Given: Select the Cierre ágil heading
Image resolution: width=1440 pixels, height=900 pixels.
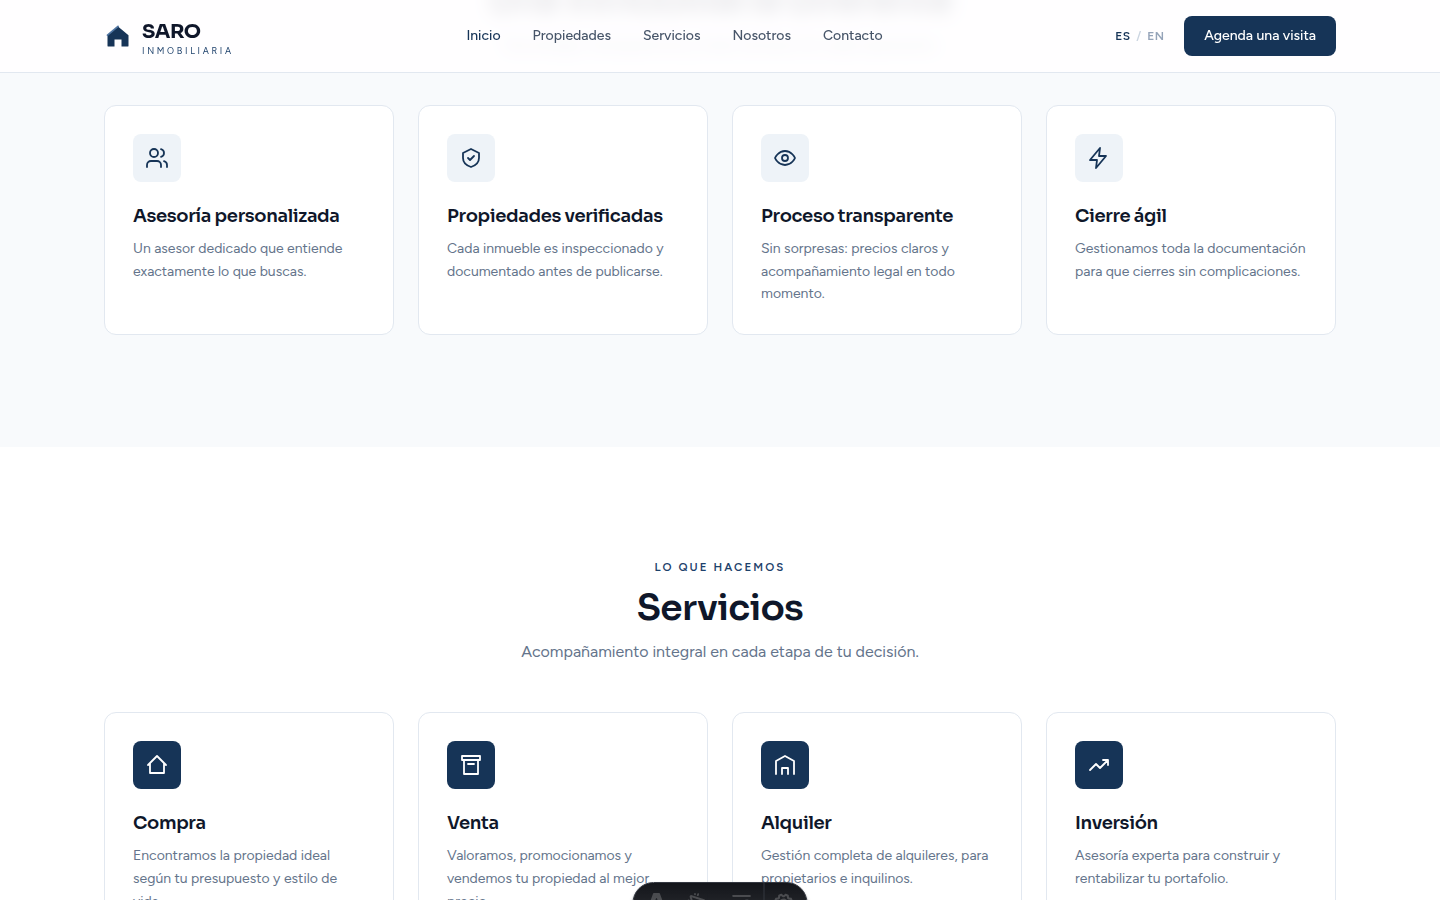Looking at the screenshot, I should tap(1121, 216).
